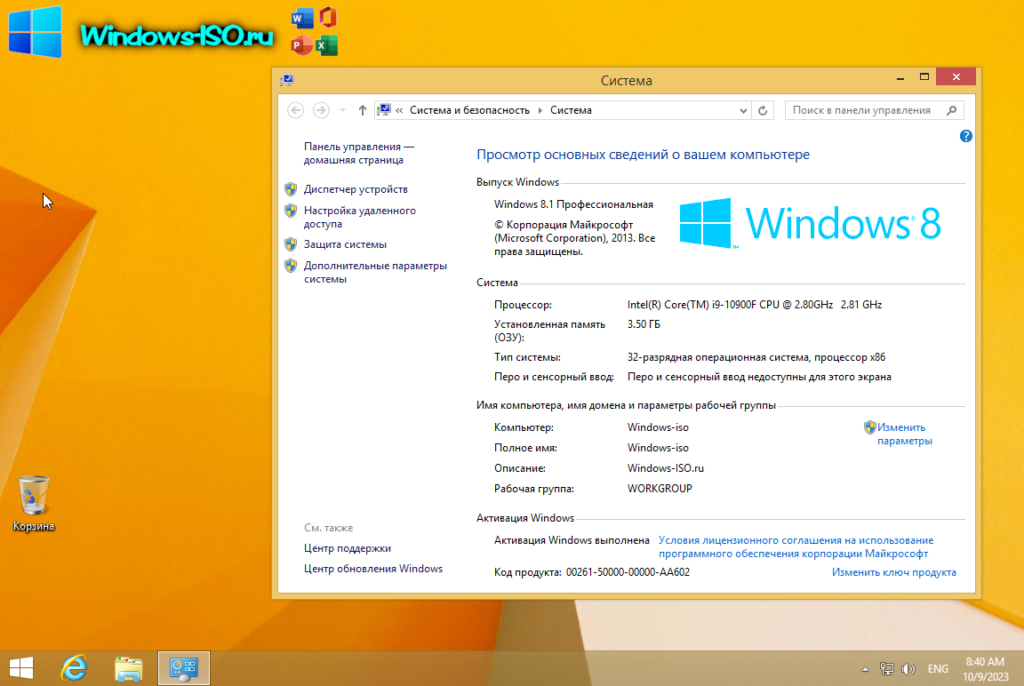Click the processor value i9-10900F text
This screenshot has width=1024, height=686.
click(x=754, y=304)
